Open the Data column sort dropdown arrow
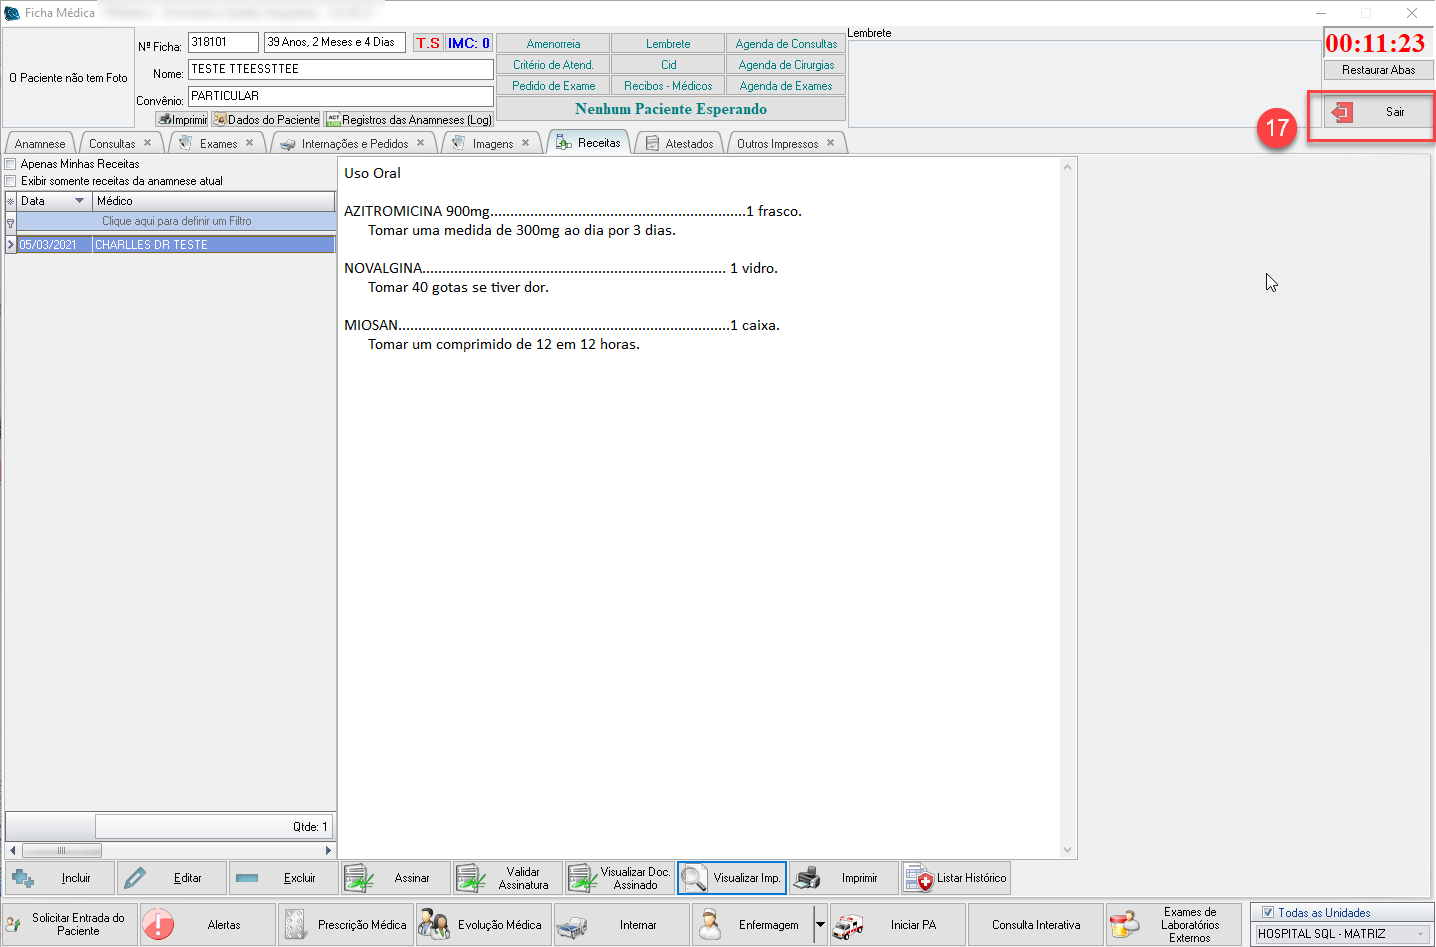Screen dimensions: 1436x947 click(80, 201)
